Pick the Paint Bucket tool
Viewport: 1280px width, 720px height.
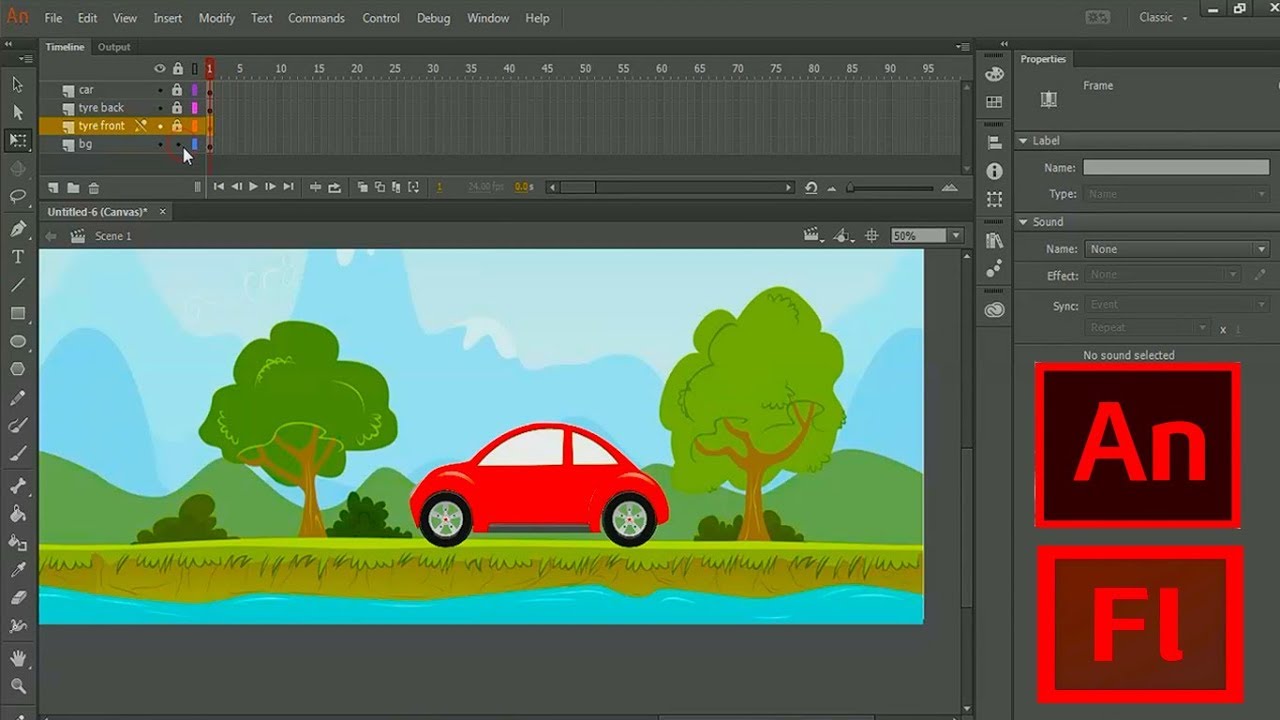click(x=18, y=514)
